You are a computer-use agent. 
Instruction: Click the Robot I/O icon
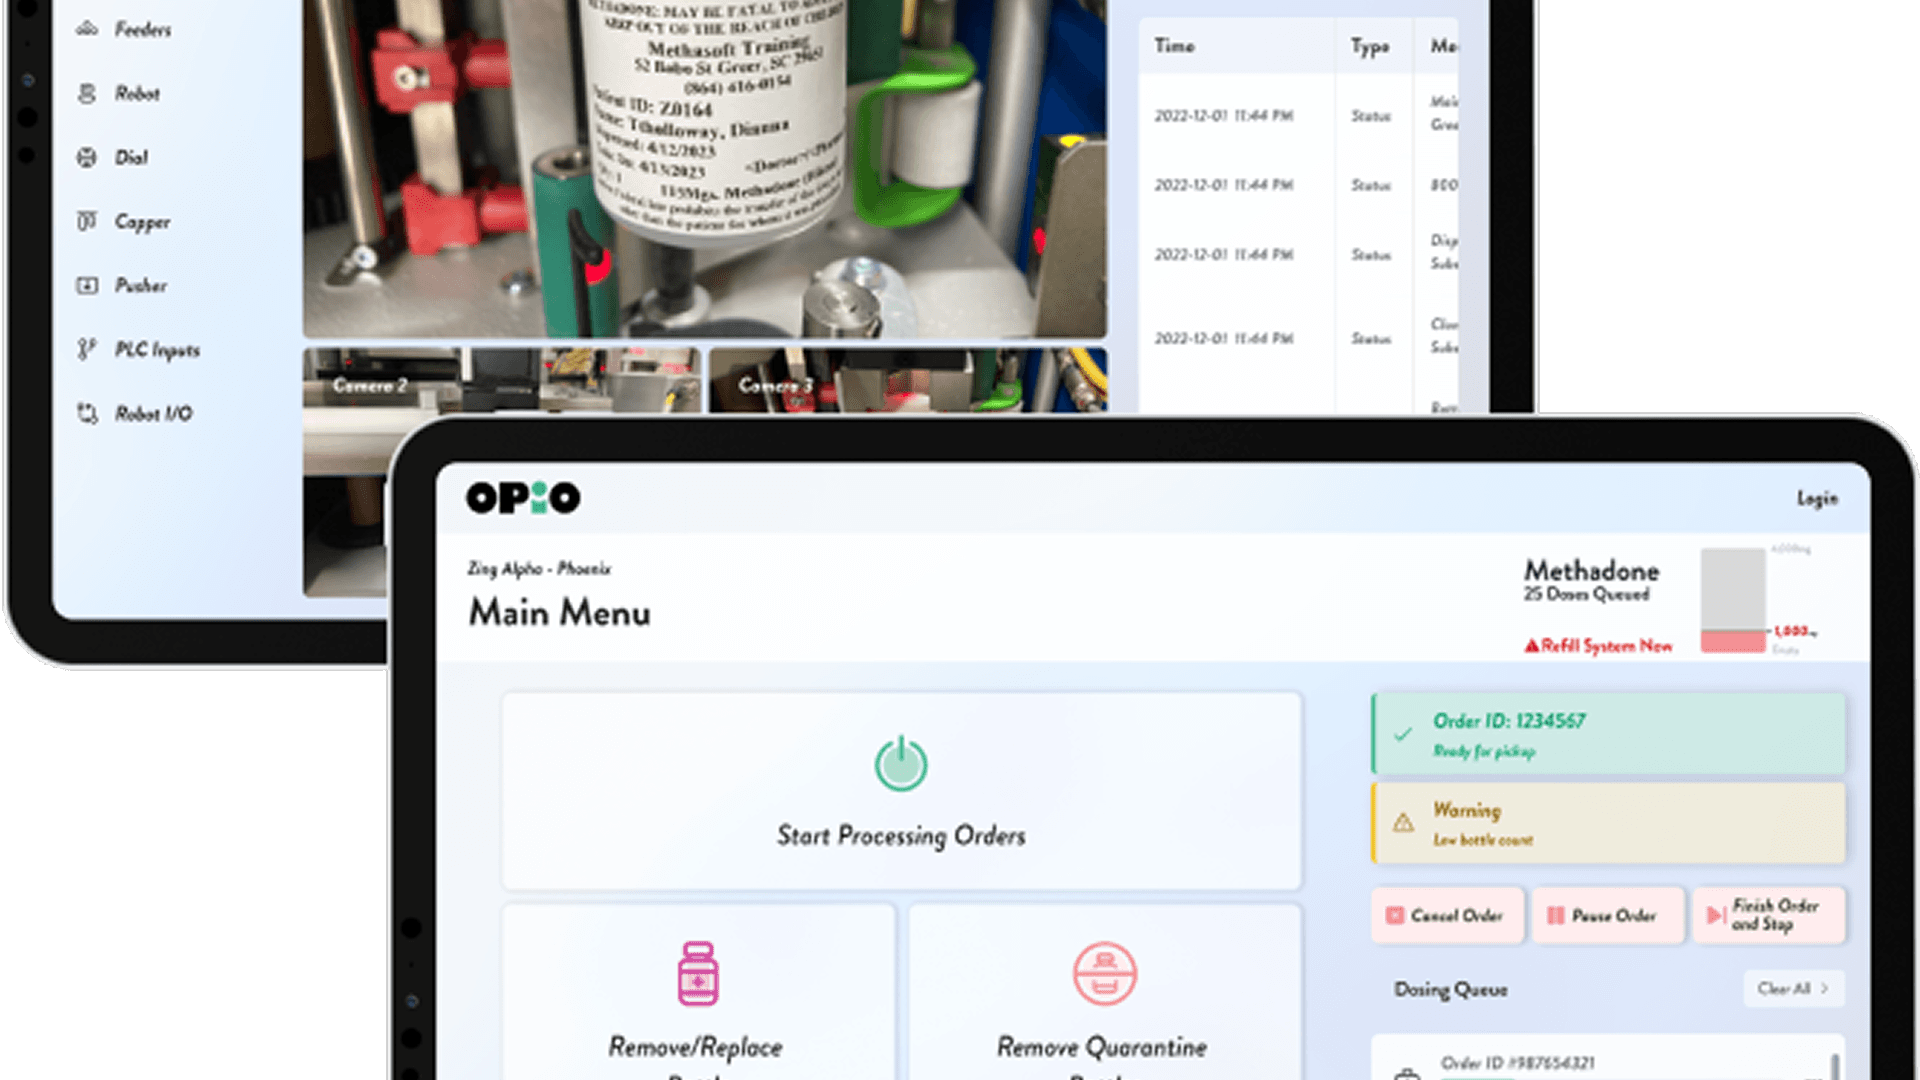click(x=87, y=413)
